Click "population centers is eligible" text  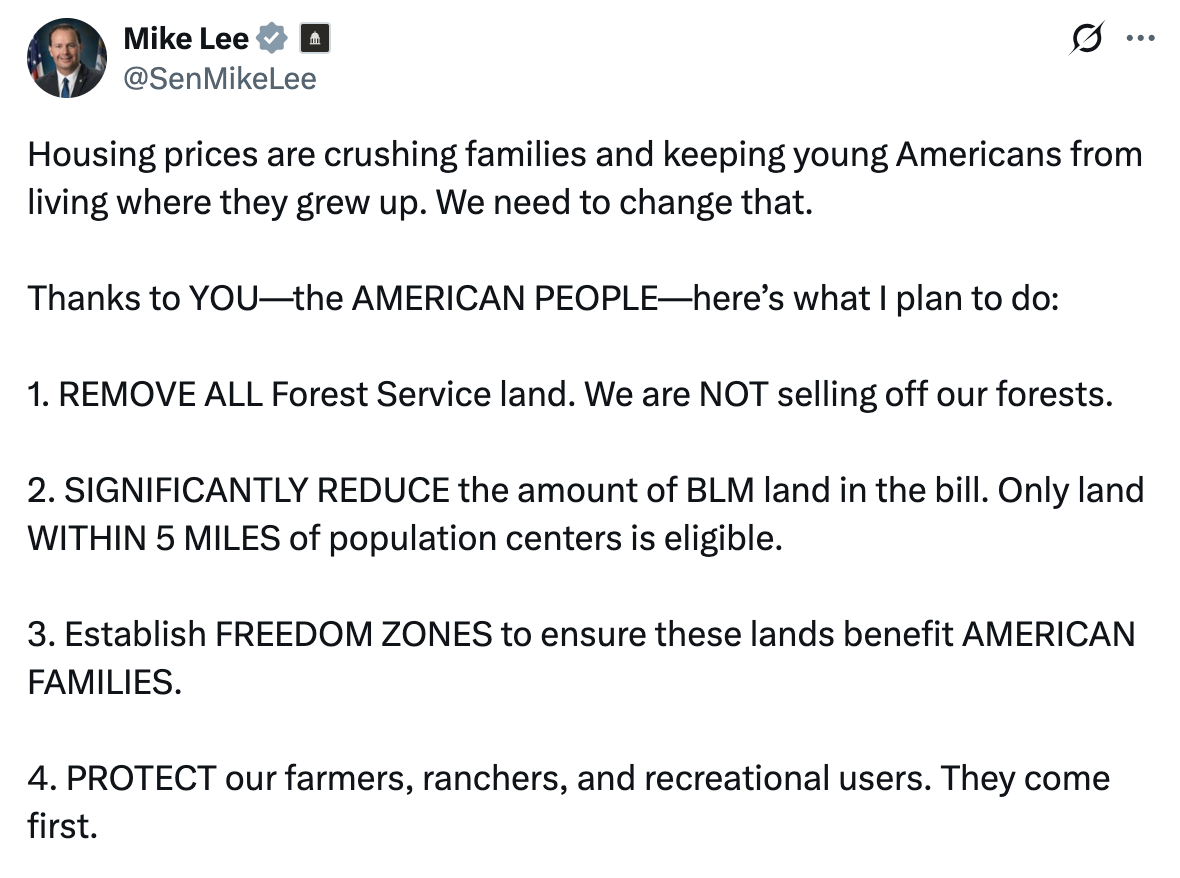click(553, 538)
